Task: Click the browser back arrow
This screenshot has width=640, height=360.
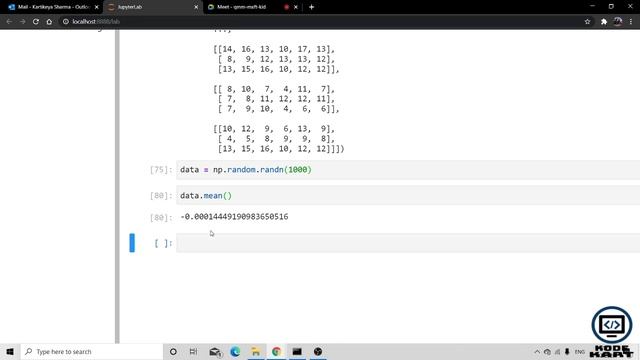Action: pos(9,22)
